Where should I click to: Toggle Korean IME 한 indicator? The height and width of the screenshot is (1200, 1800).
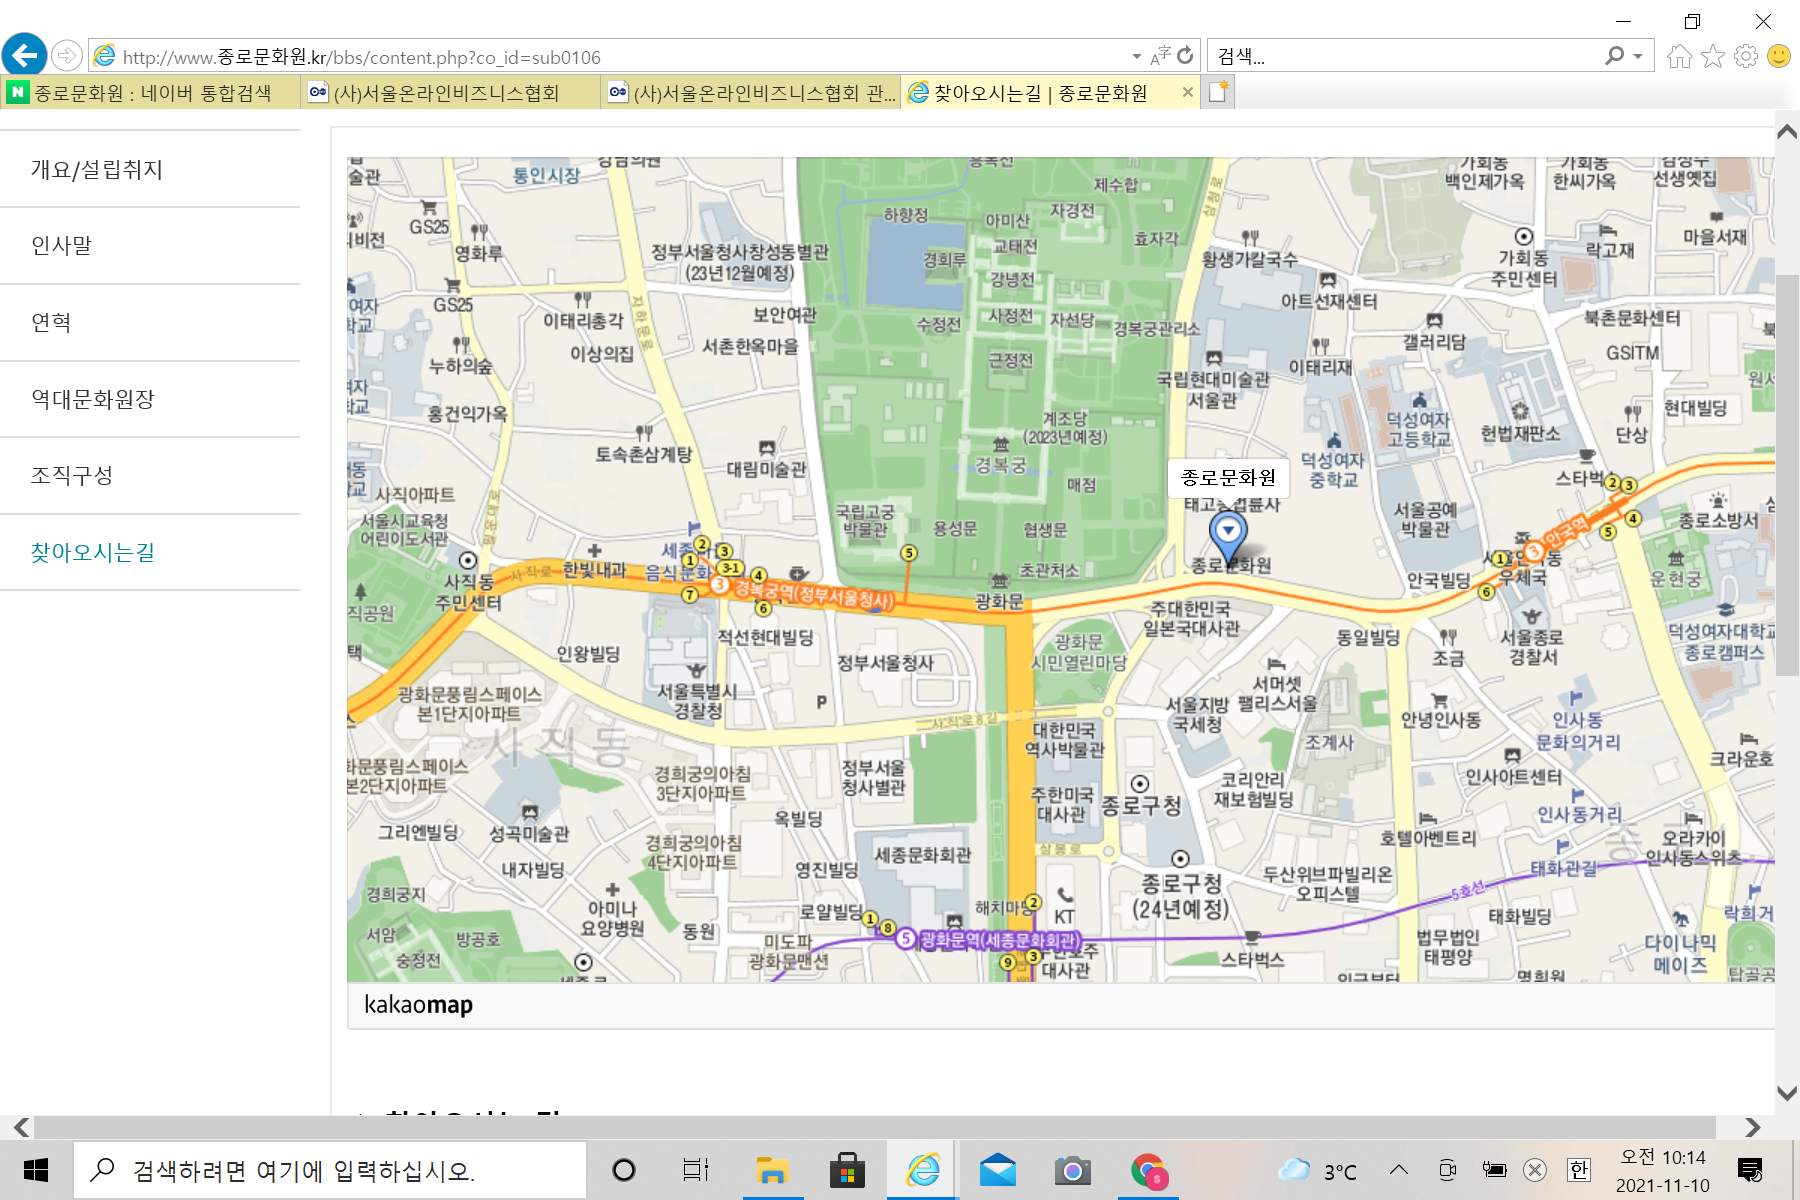[x=1579, y=1170]
